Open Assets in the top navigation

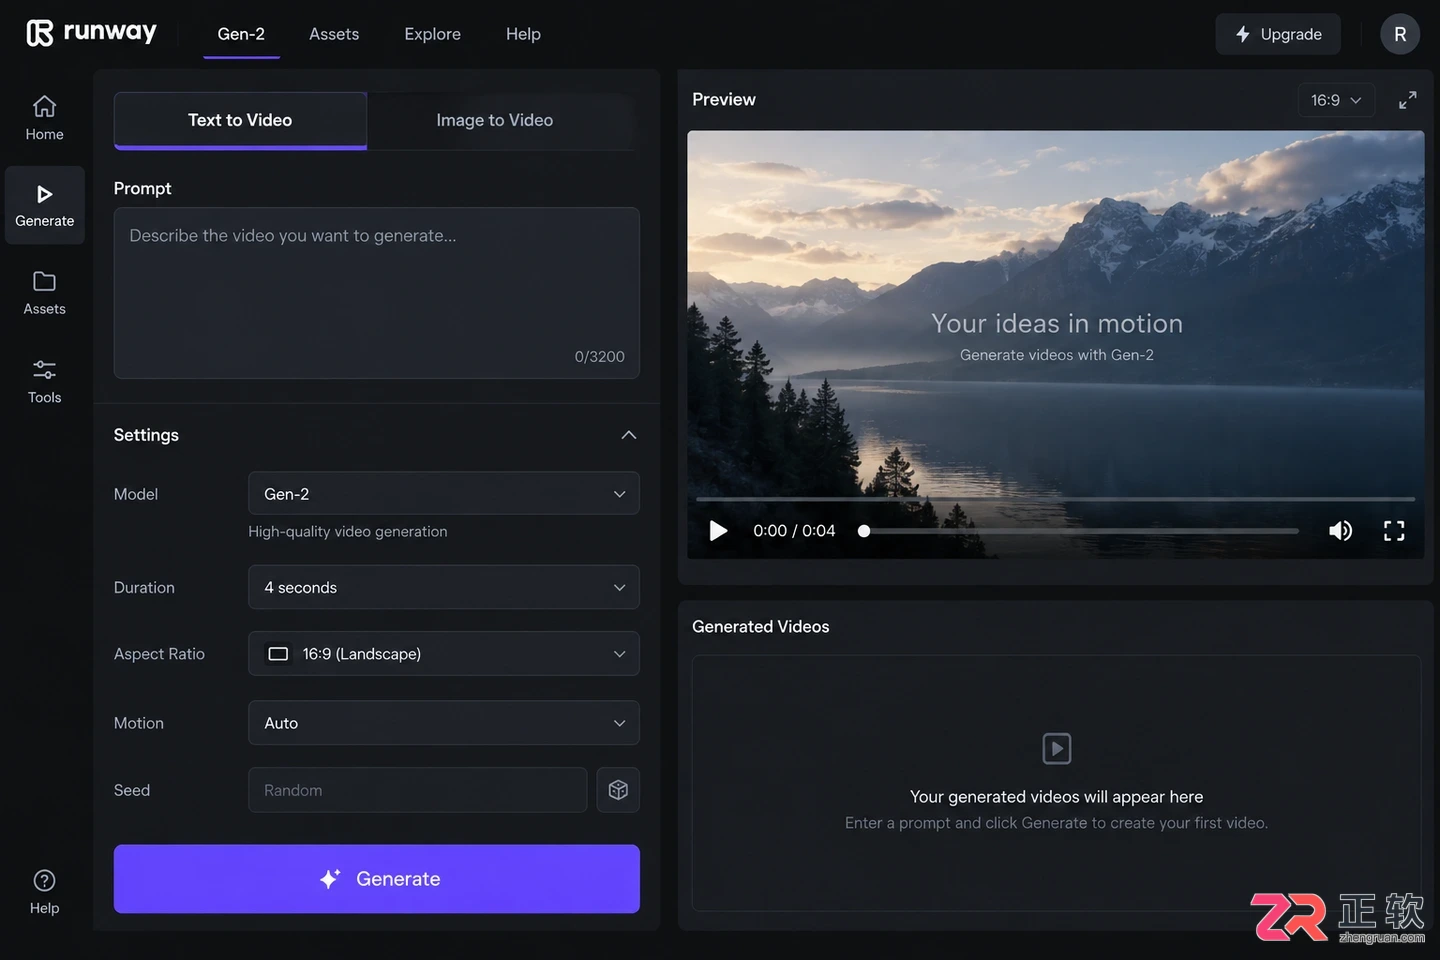[x=334, y=34]
